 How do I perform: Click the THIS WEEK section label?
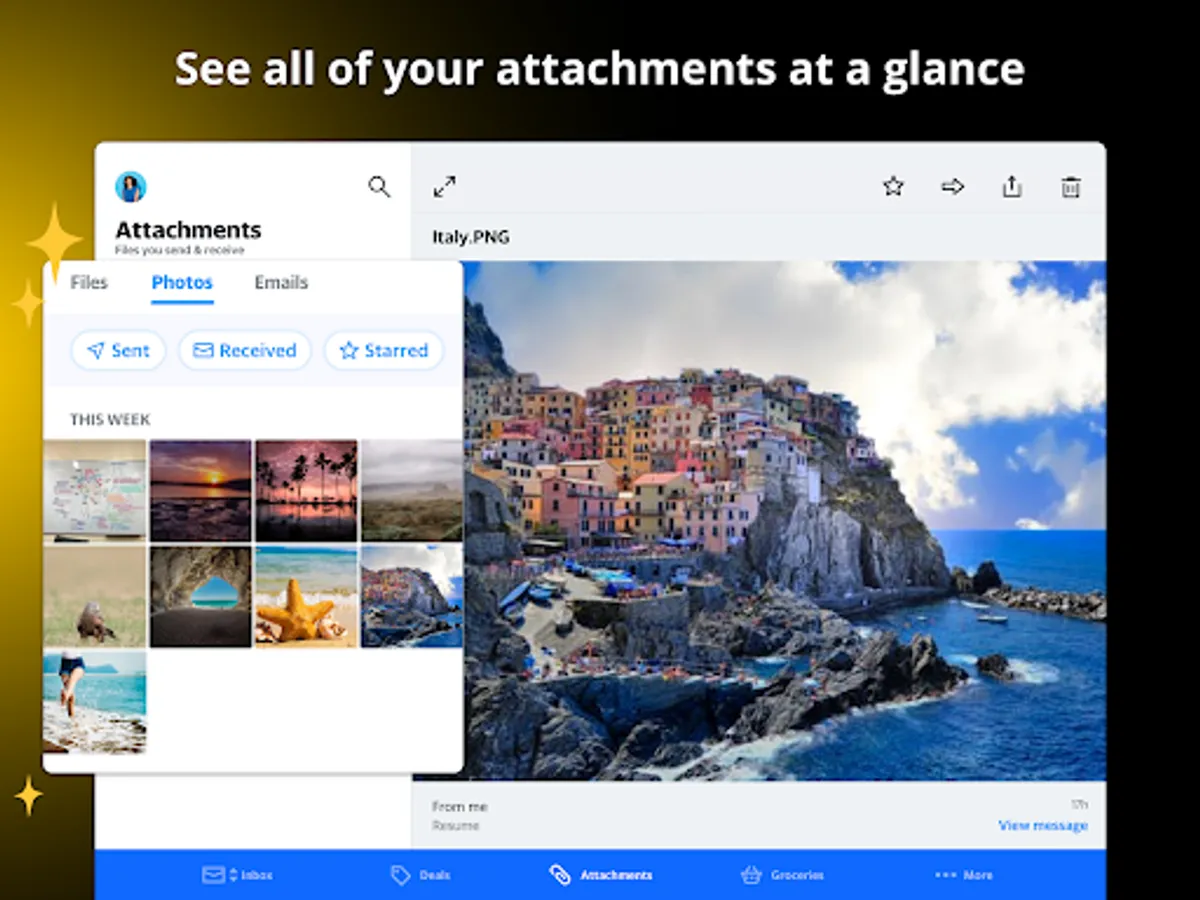(110, 420)
